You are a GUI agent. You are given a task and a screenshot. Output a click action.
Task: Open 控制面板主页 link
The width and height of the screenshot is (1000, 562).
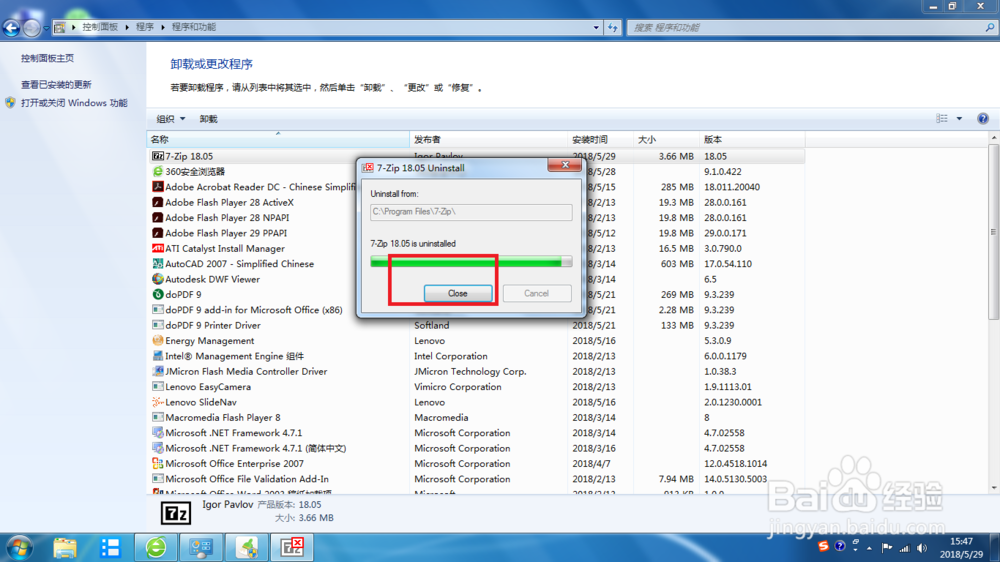coord(47,58)
